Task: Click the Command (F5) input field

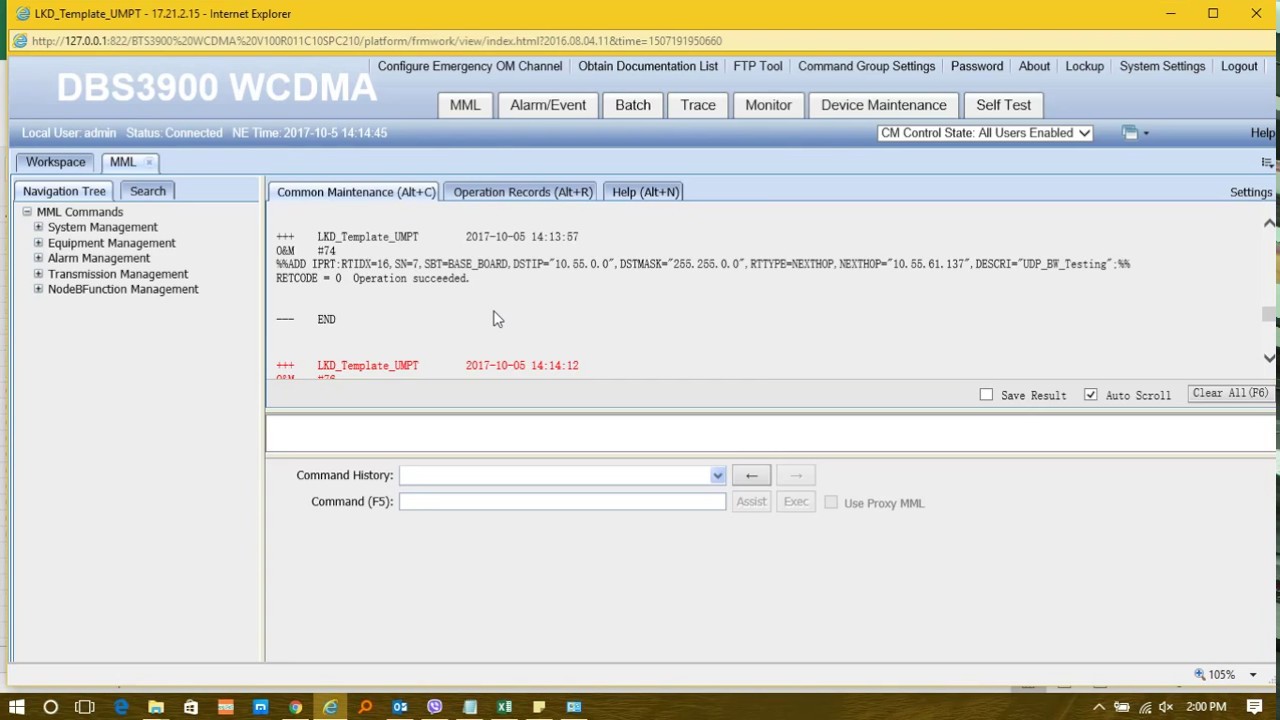Action: click(562, 502)
